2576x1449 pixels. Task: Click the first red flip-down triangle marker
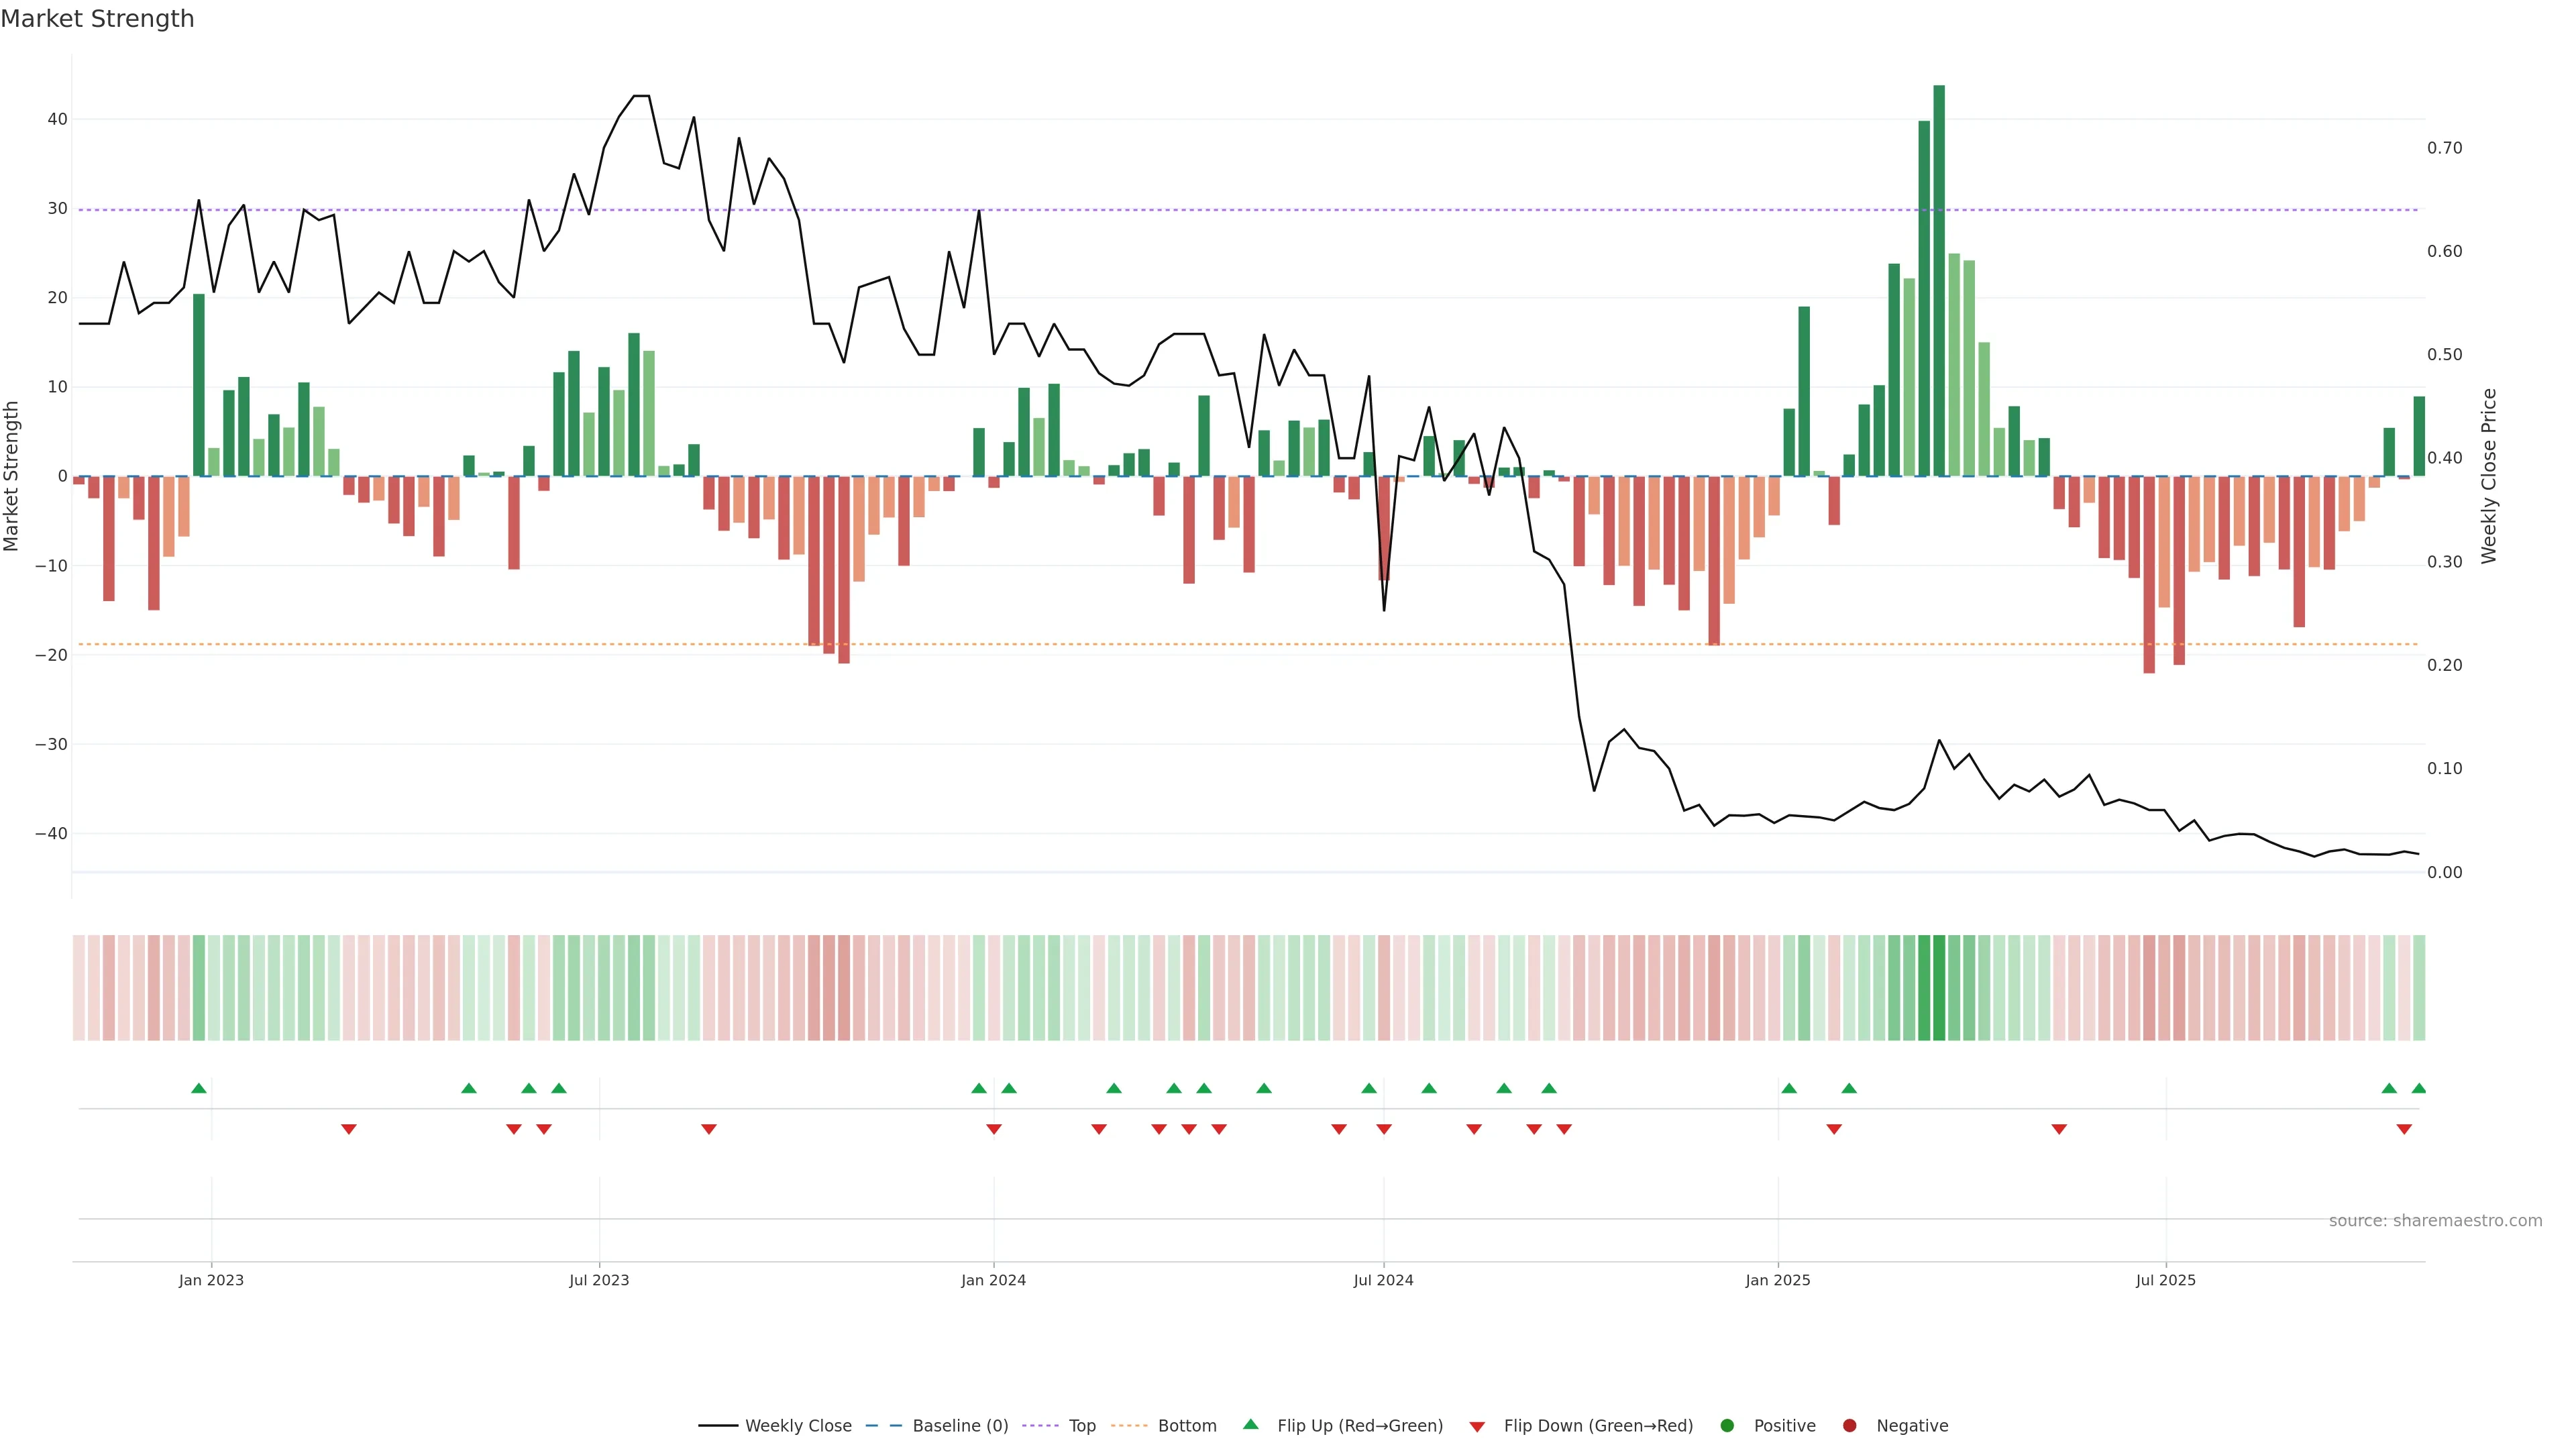[349, 1129]
